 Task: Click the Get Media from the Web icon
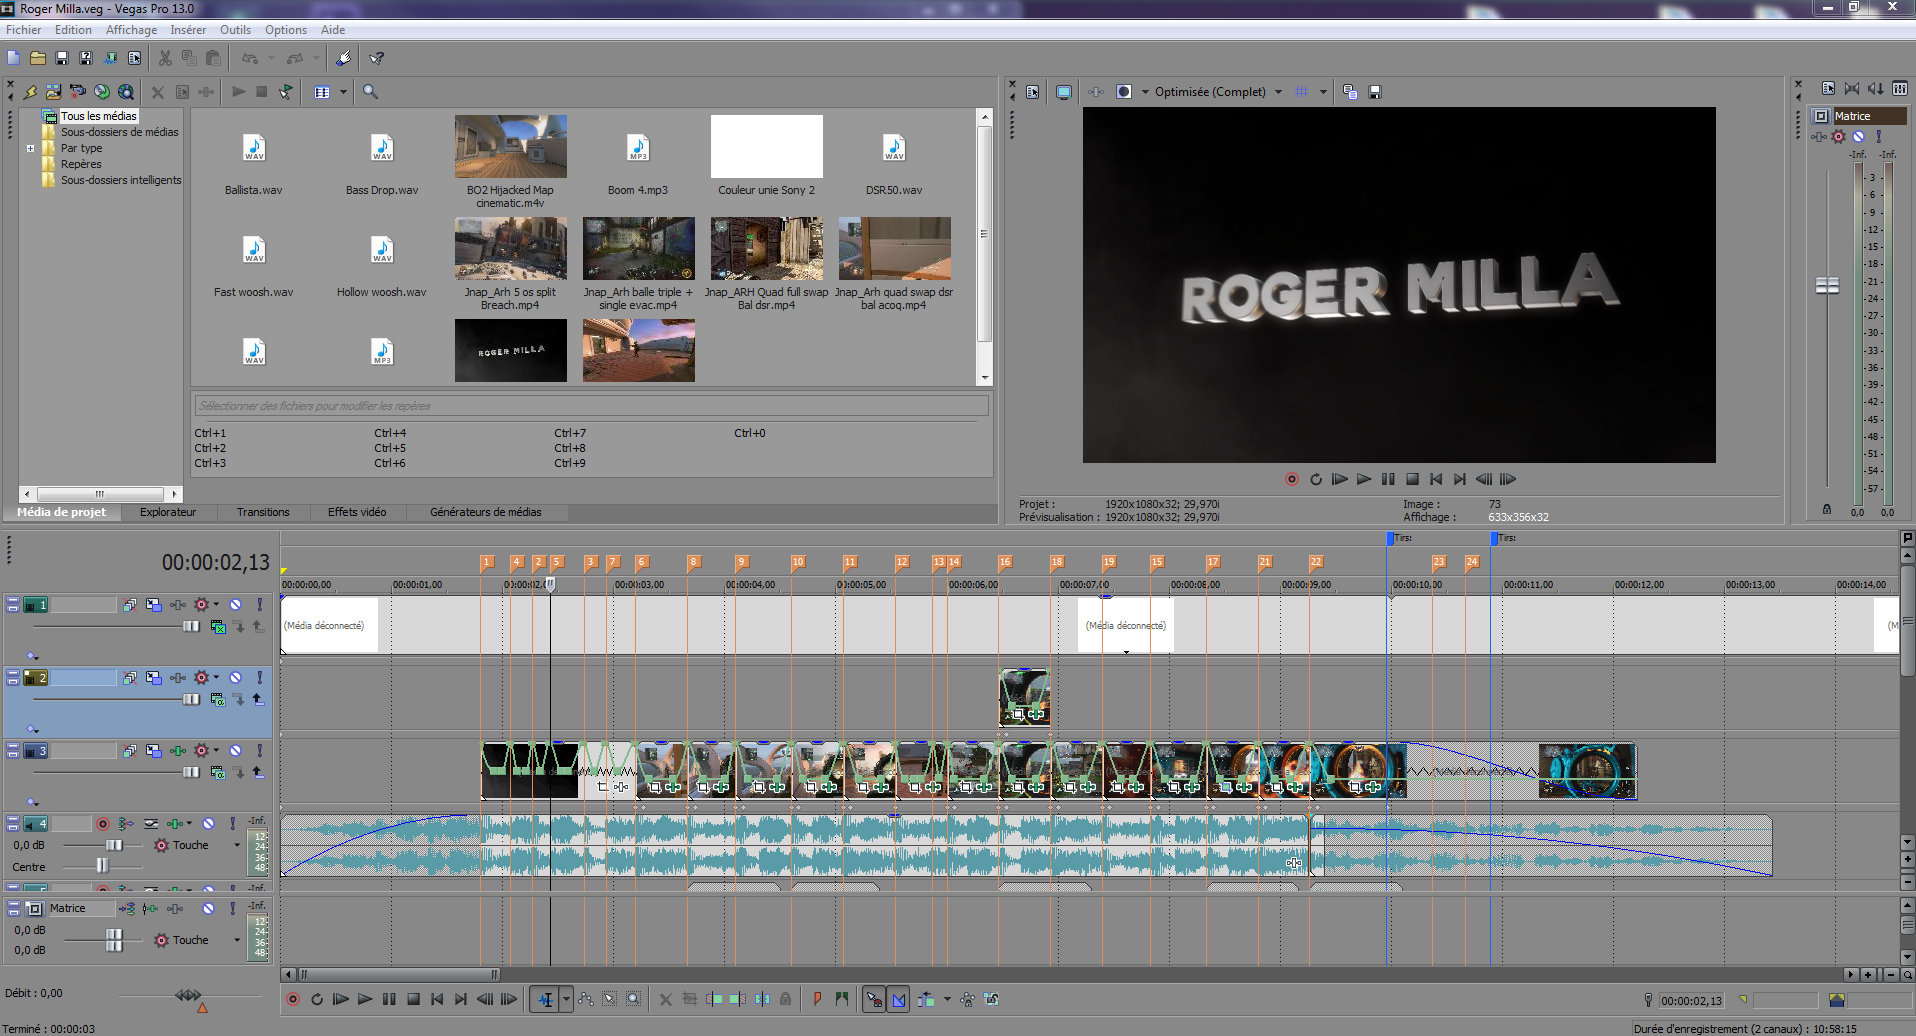click(126, 92)
